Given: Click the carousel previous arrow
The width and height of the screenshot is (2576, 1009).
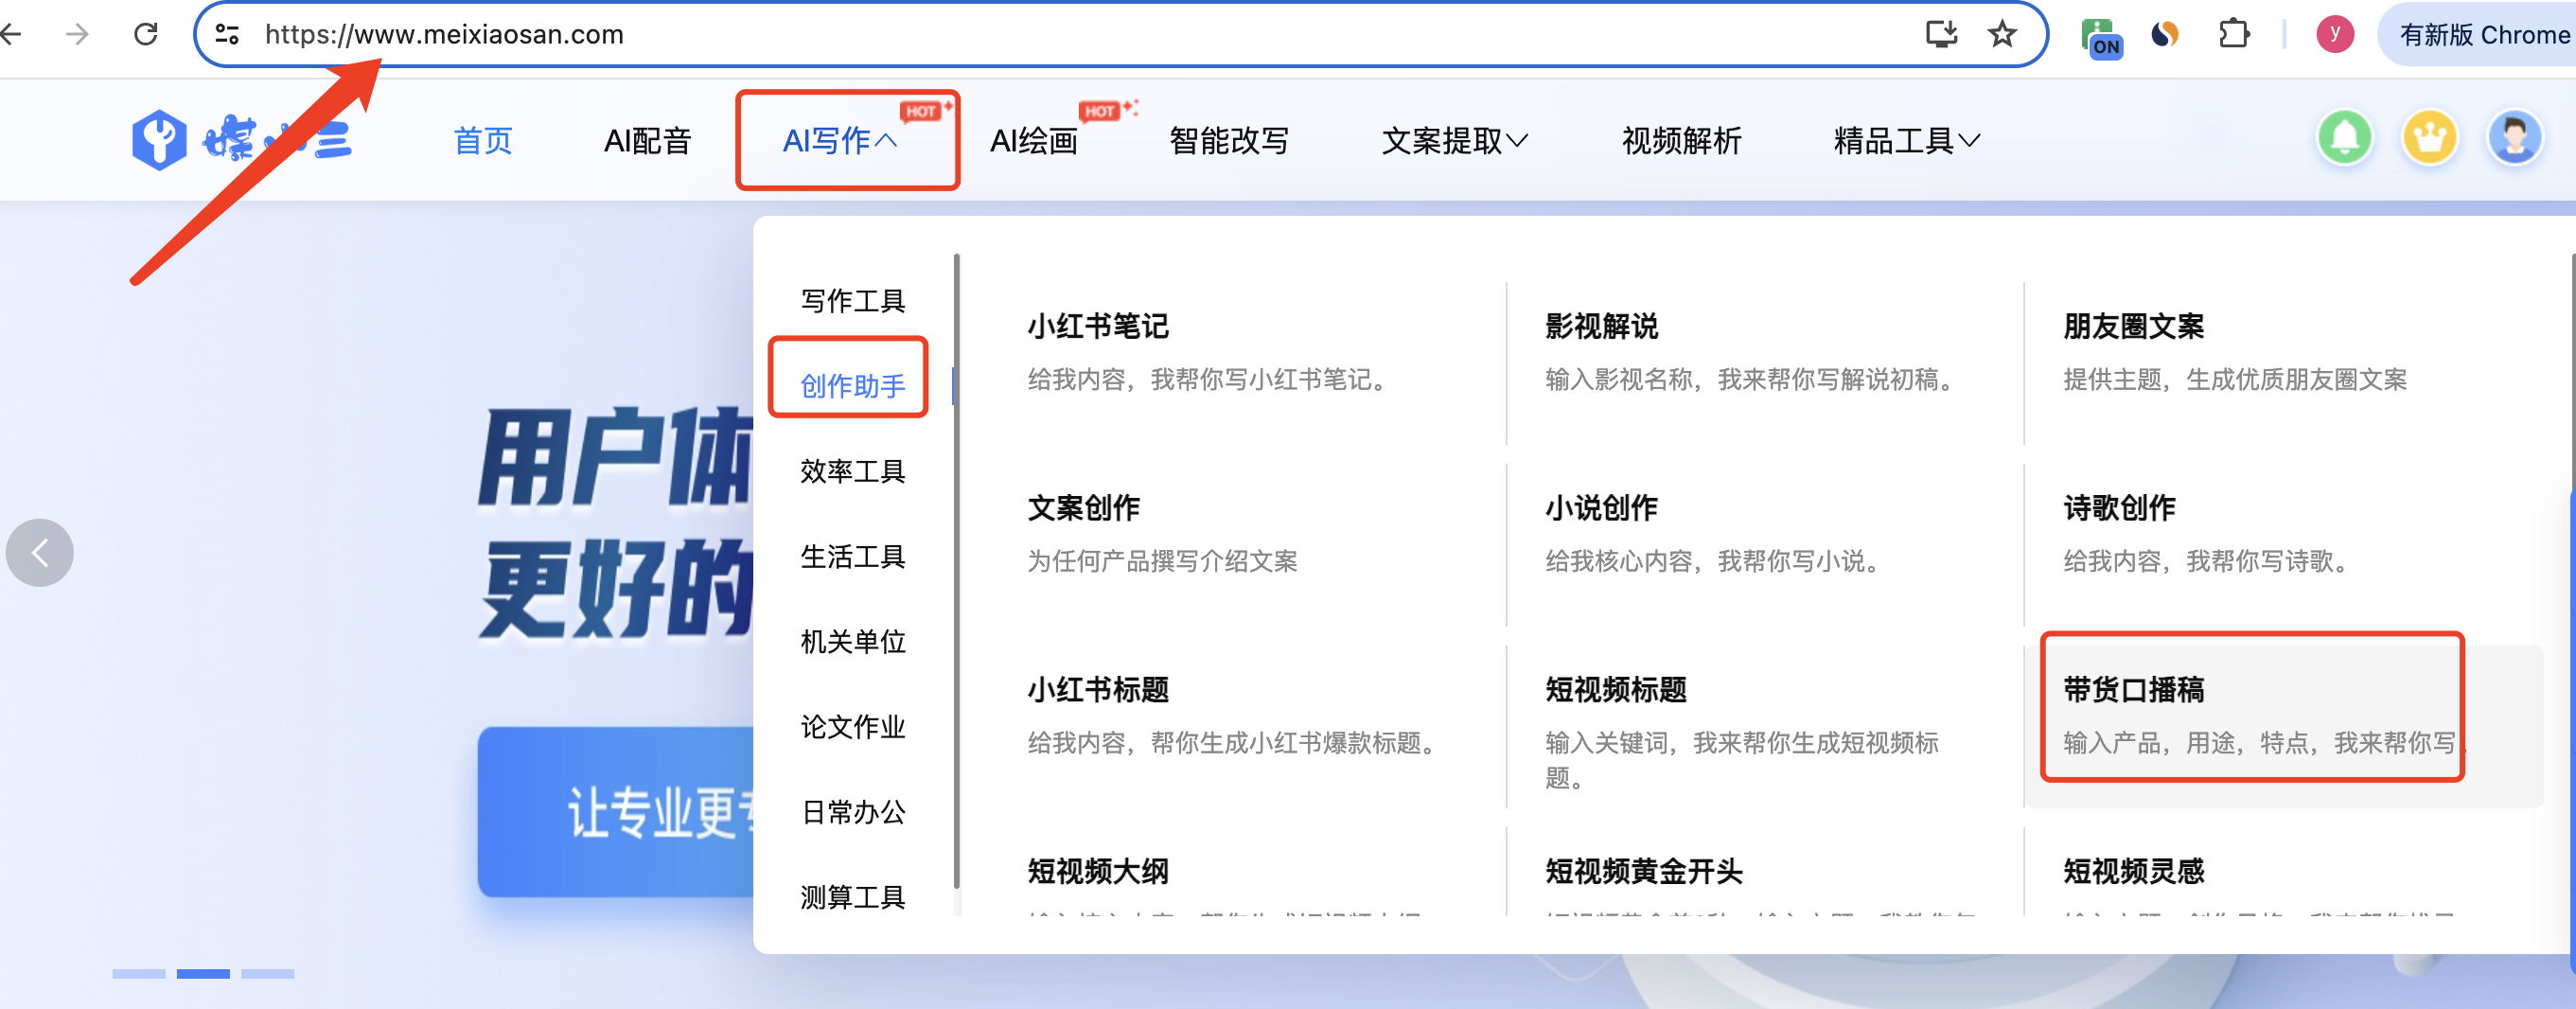Looking at the screenshot, I should click(40, 552).
